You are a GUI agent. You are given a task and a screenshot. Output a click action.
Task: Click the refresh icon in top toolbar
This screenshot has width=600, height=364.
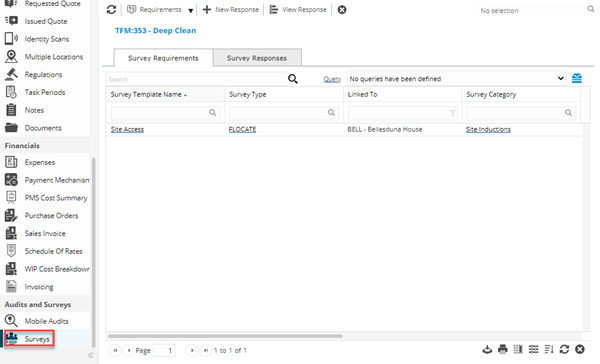[x=111, y=10]
